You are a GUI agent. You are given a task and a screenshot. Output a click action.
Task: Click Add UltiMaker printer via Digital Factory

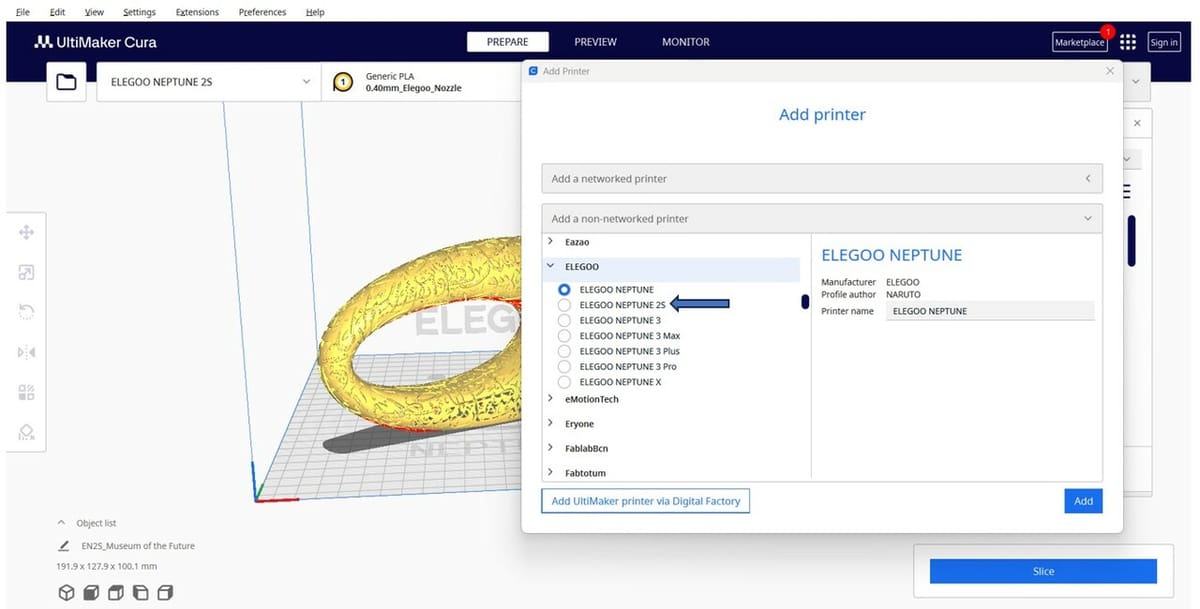click(x=645, y=501)
